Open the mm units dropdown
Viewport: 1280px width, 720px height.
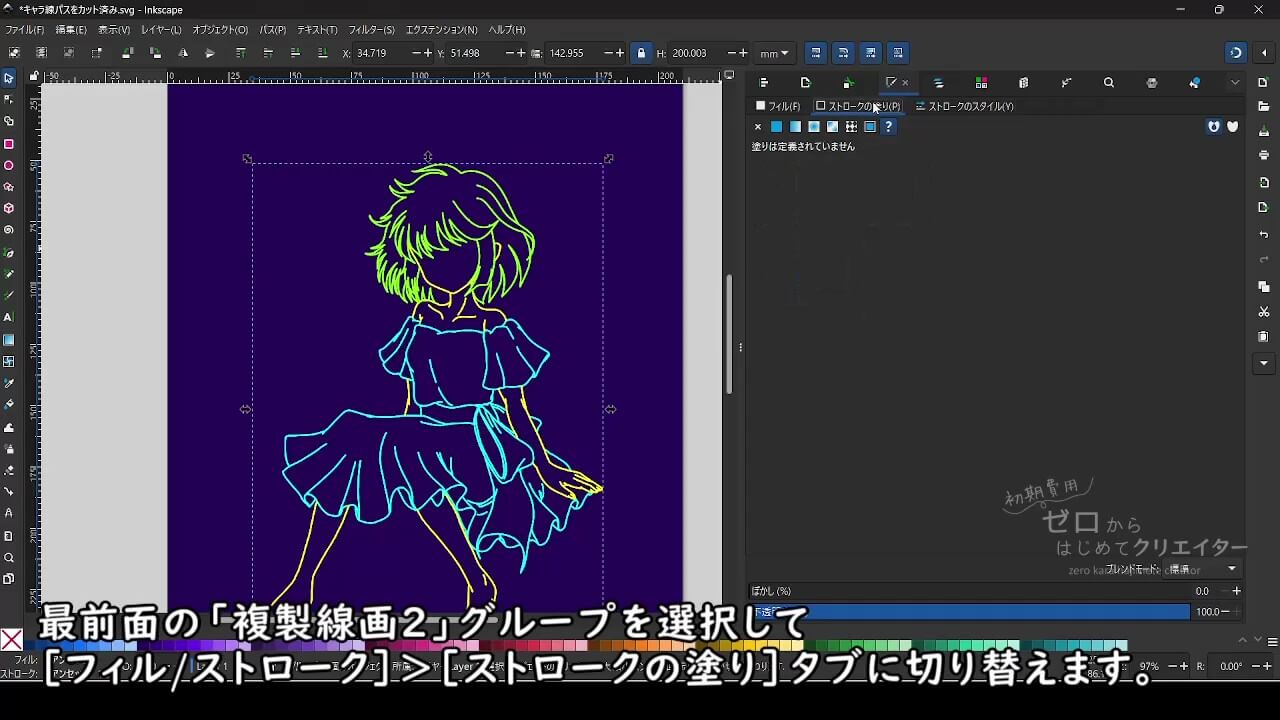click(x=774, y=53)
